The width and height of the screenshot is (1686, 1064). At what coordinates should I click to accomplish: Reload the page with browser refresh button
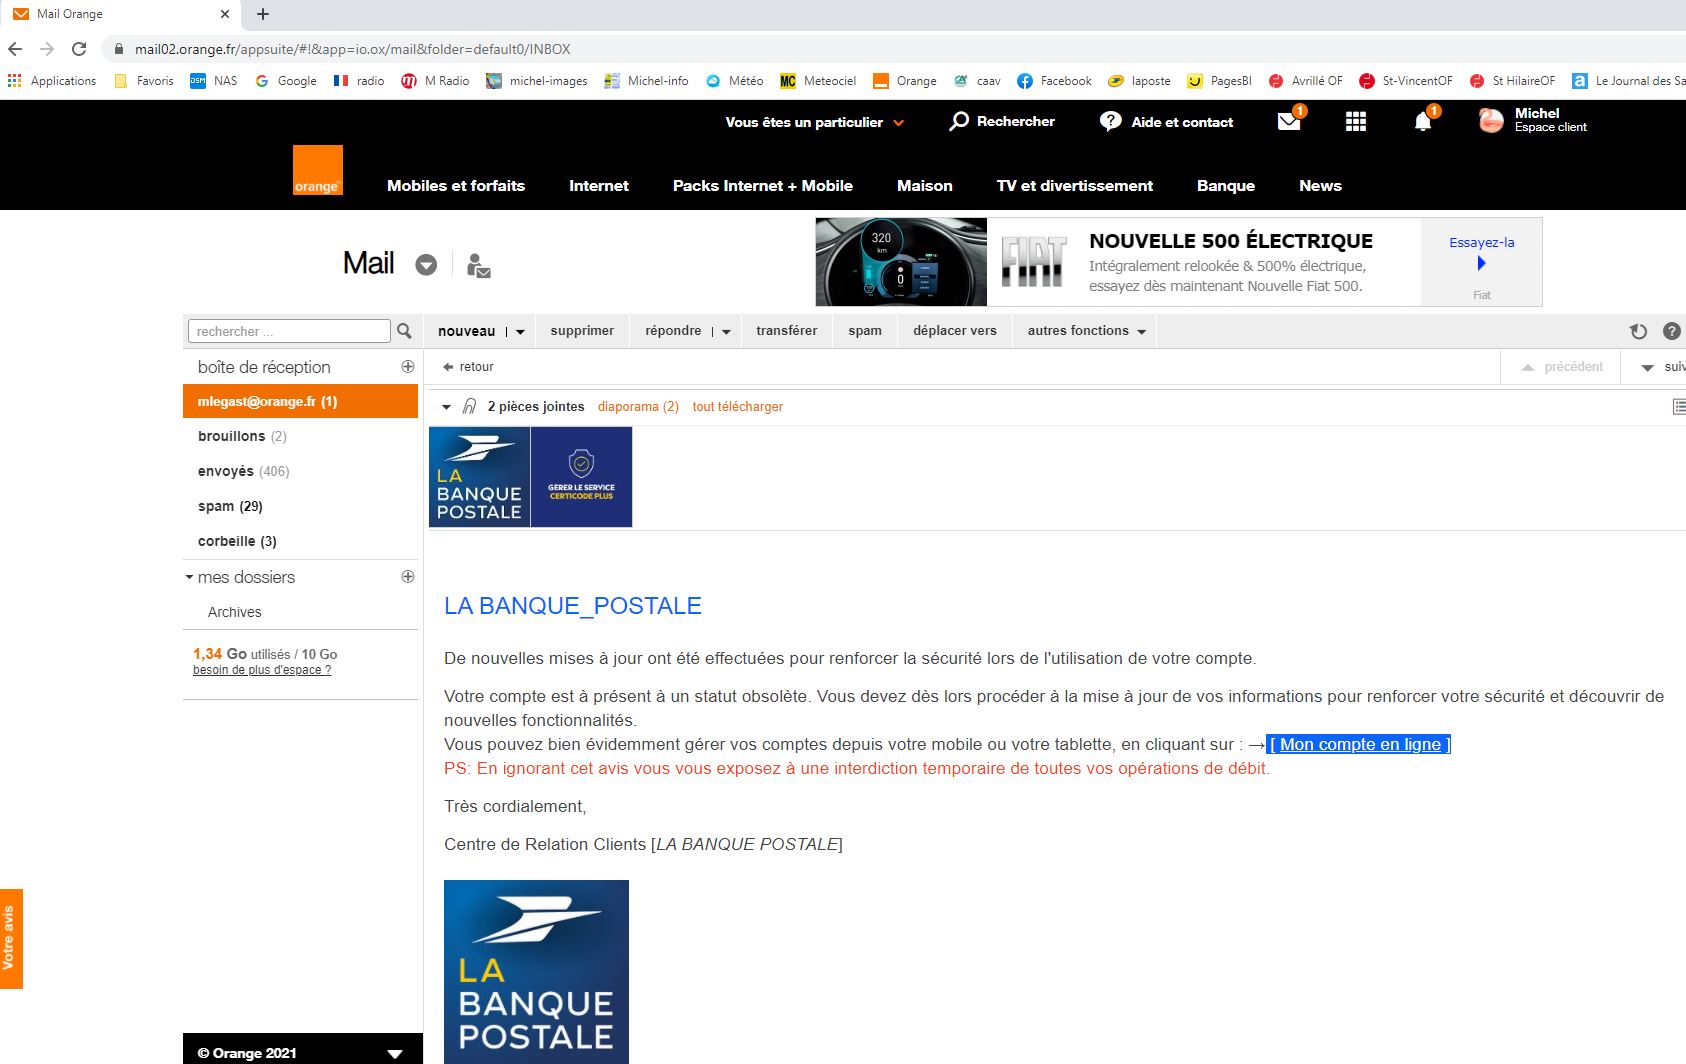79,49
